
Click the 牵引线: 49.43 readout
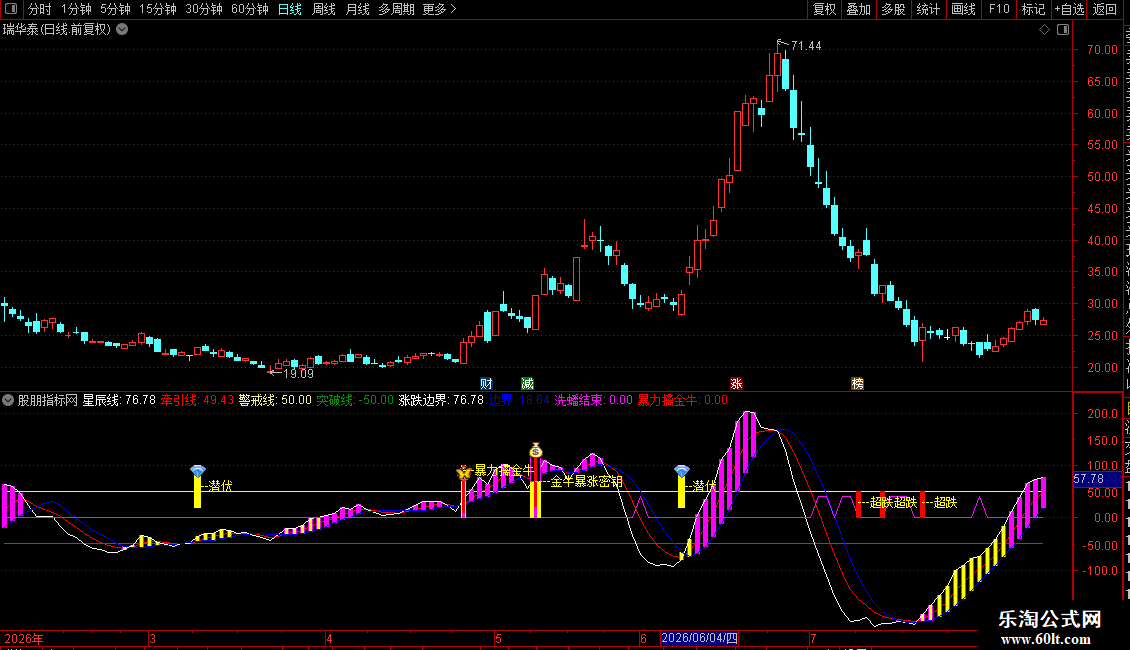tap(197, 400)
